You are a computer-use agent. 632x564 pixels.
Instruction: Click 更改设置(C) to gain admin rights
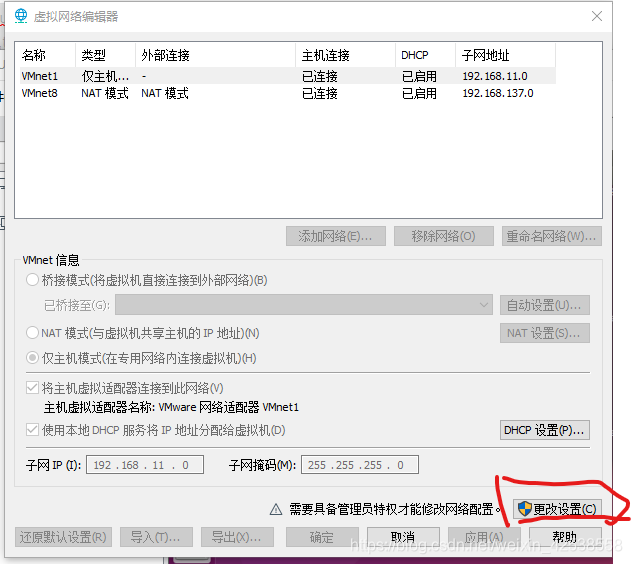pyautogui.click(x=557, y=509)
